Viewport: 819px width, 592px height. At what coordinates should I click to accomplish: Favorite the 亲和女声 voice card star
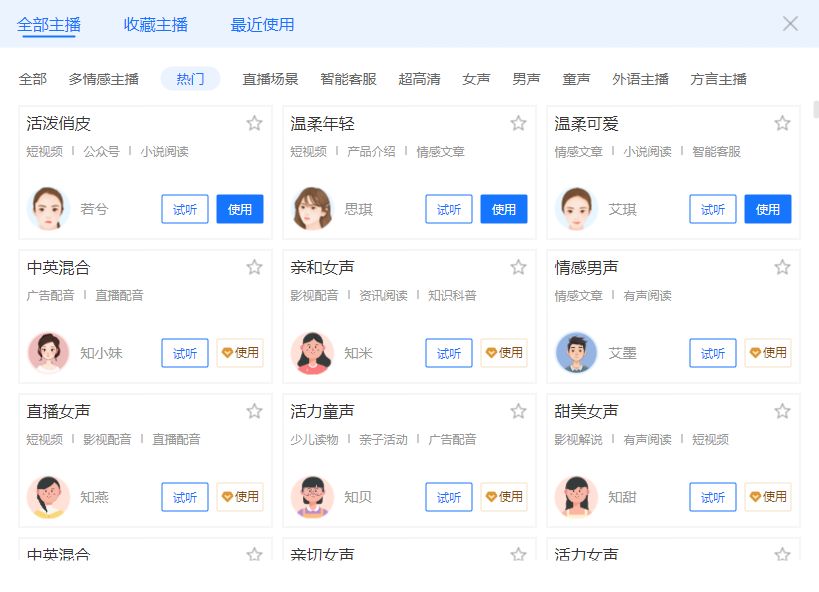point(518,267)
